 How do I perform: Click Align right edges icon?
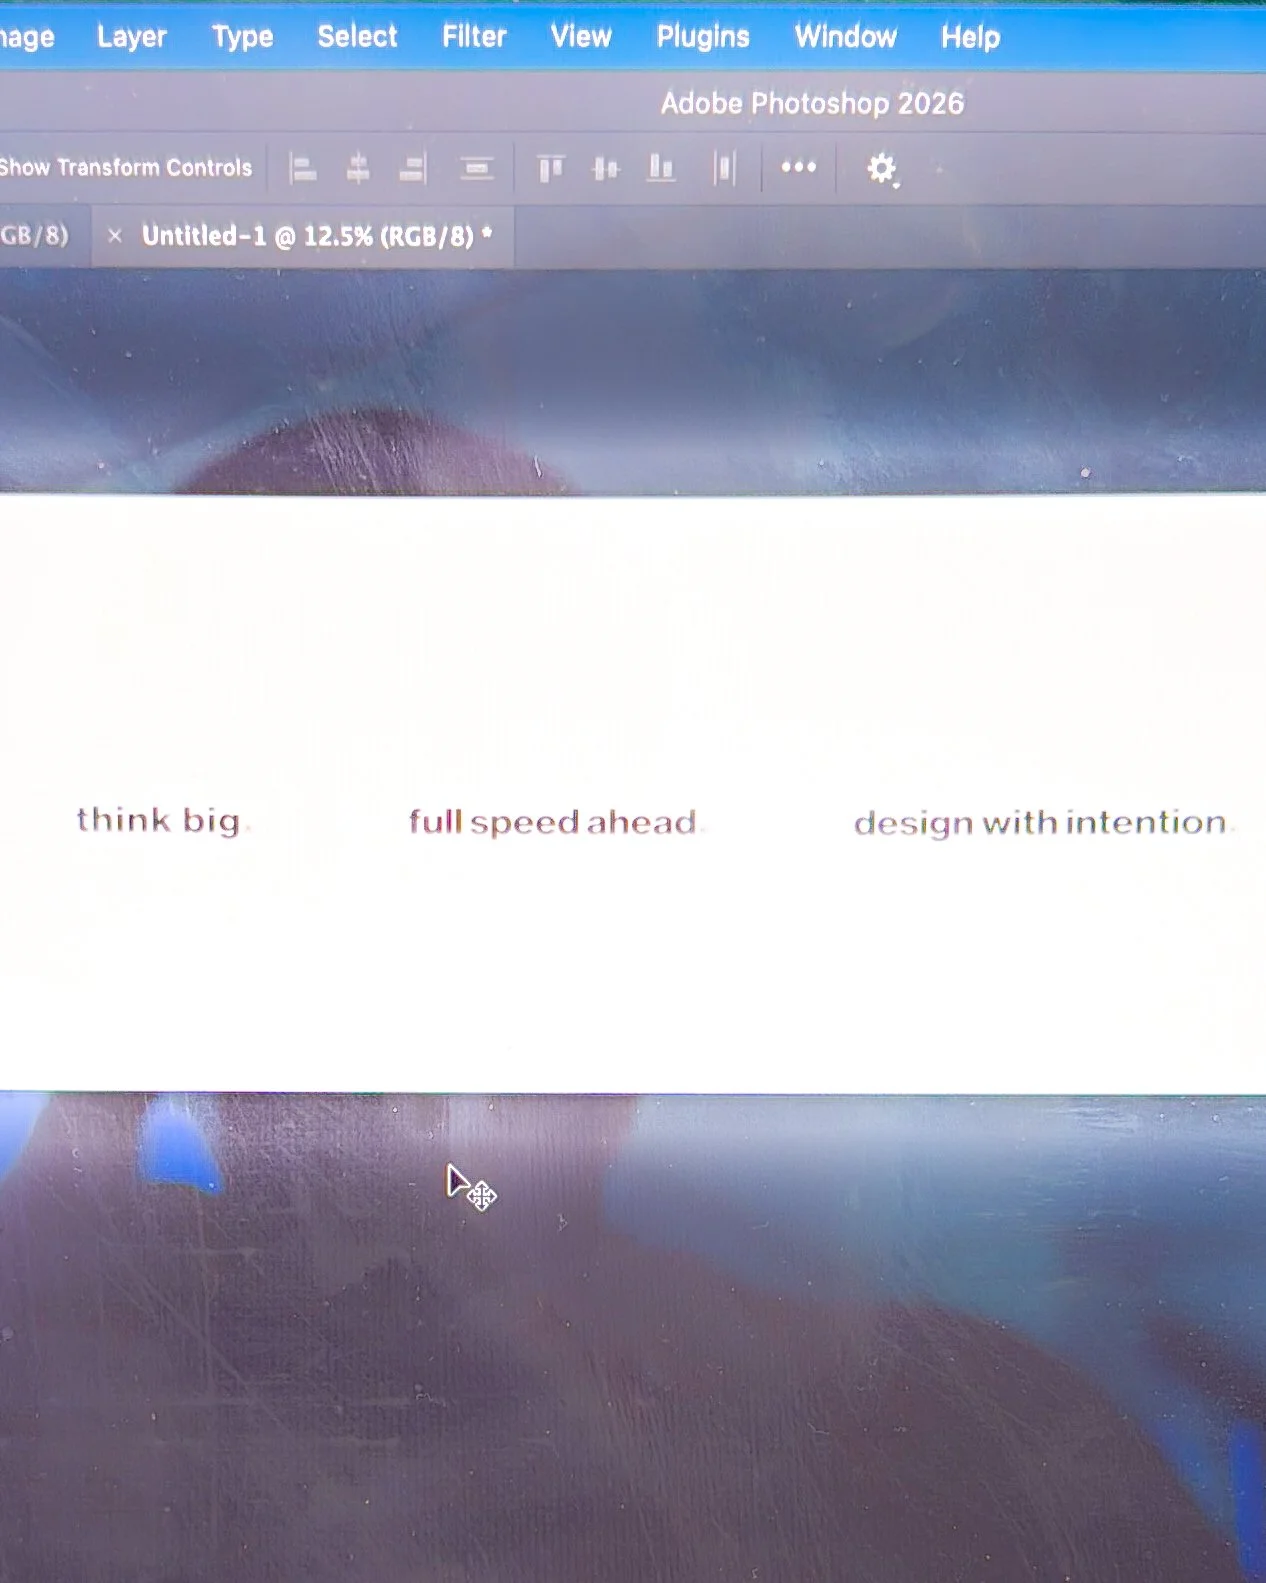point(413,168)
